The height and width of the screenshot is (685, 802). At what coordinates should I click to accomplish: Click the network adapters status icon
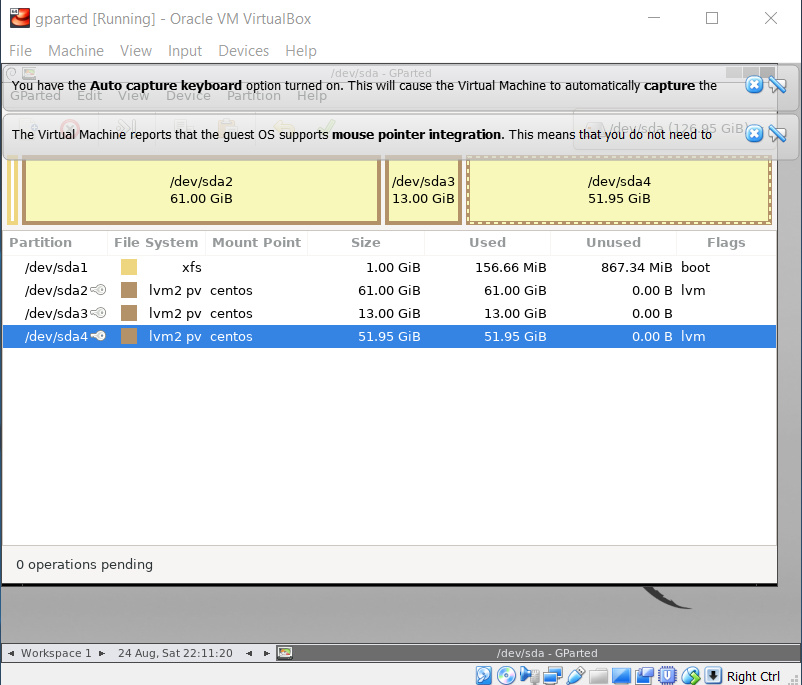pos(552,675)
